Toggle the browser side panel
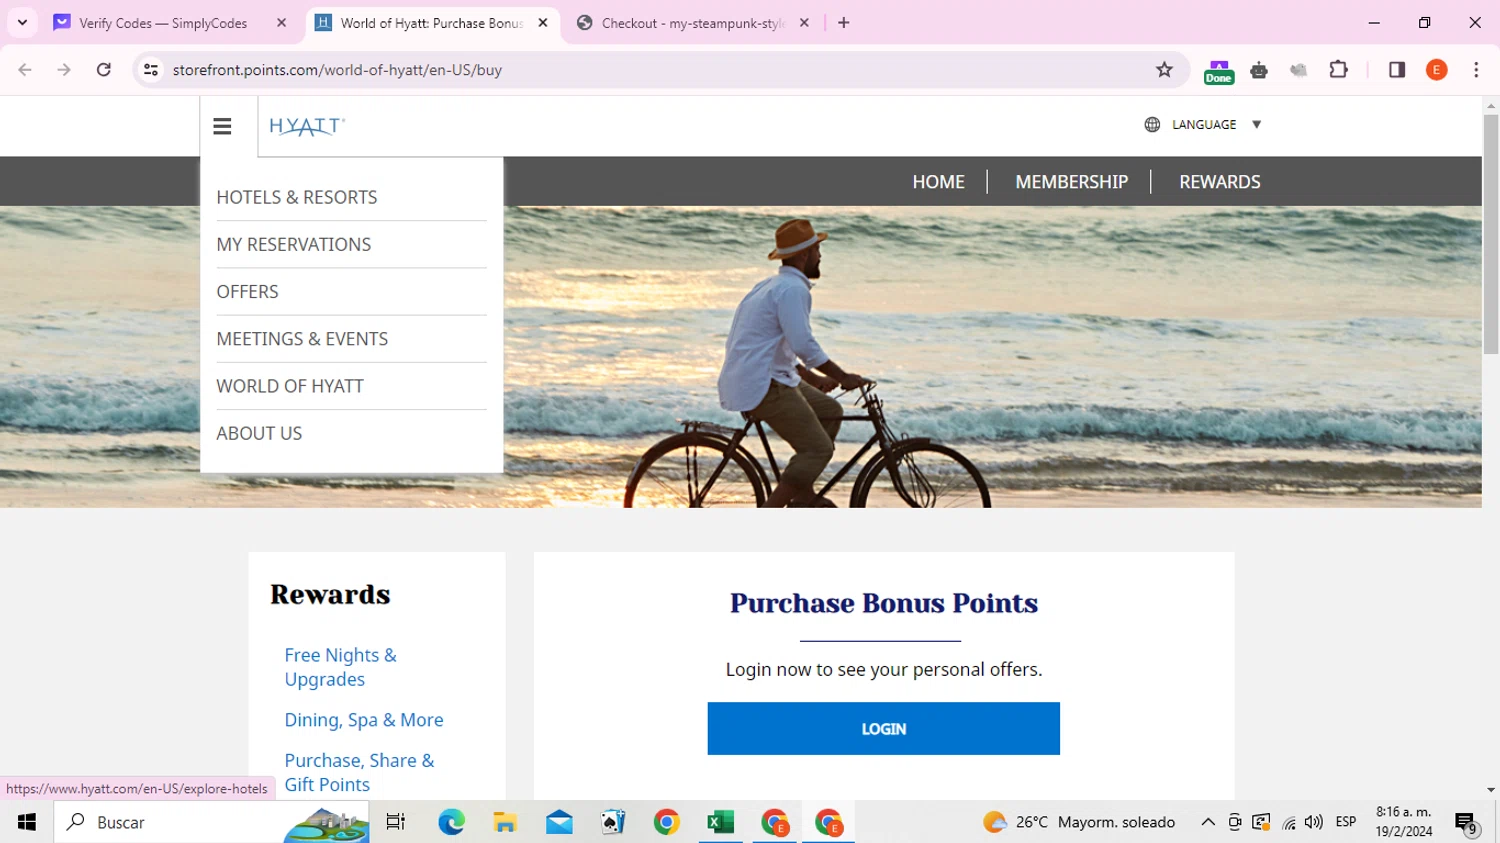Screen dimensions: 1500x843 click(x=1397, y=70)
